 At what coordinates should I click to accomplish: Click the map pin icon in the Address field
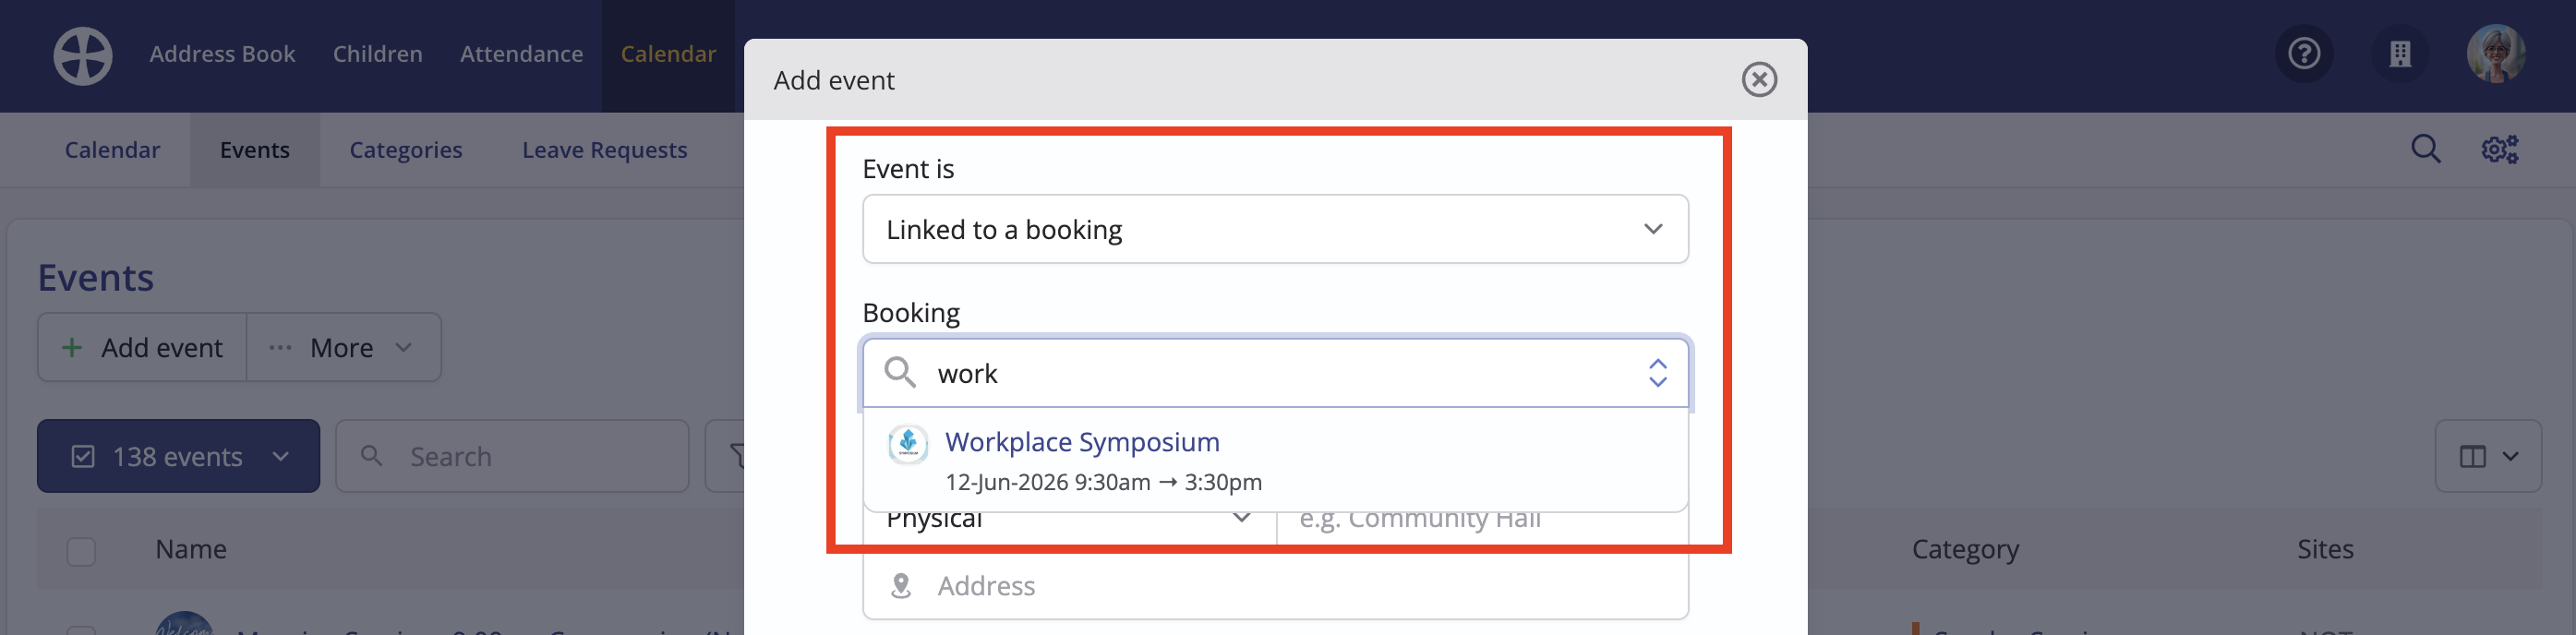tap(900, 586)
